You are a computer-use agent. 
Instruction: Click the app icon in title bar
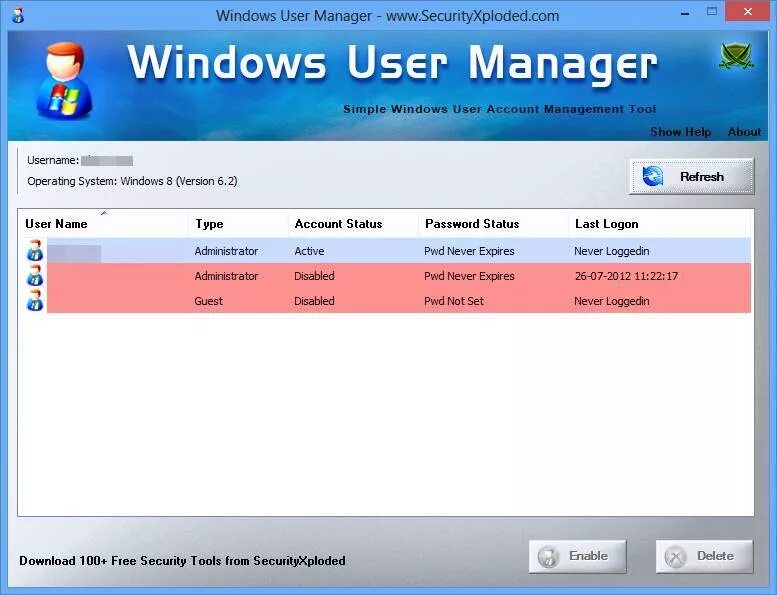pos(18,15)
